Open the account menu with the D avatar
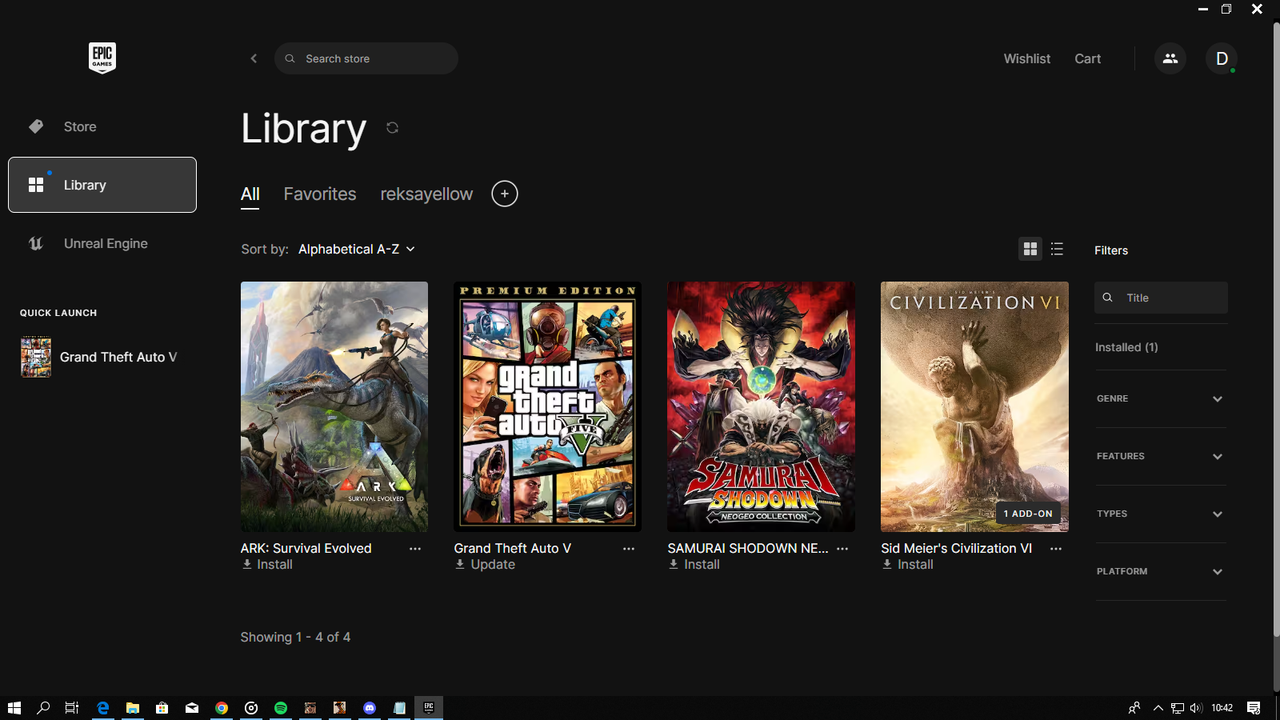The image size is (1280, 720). tap(1221, 59)
